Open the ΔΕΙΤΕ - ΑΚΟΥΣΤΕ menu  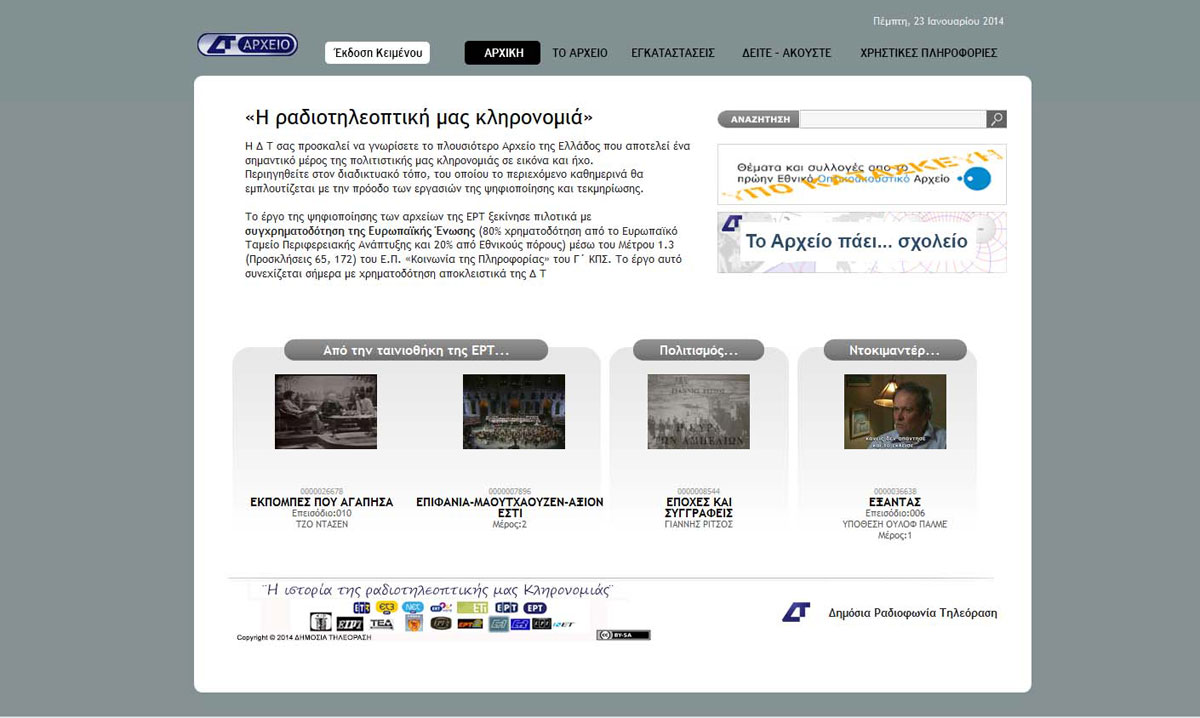click(786, 53)
